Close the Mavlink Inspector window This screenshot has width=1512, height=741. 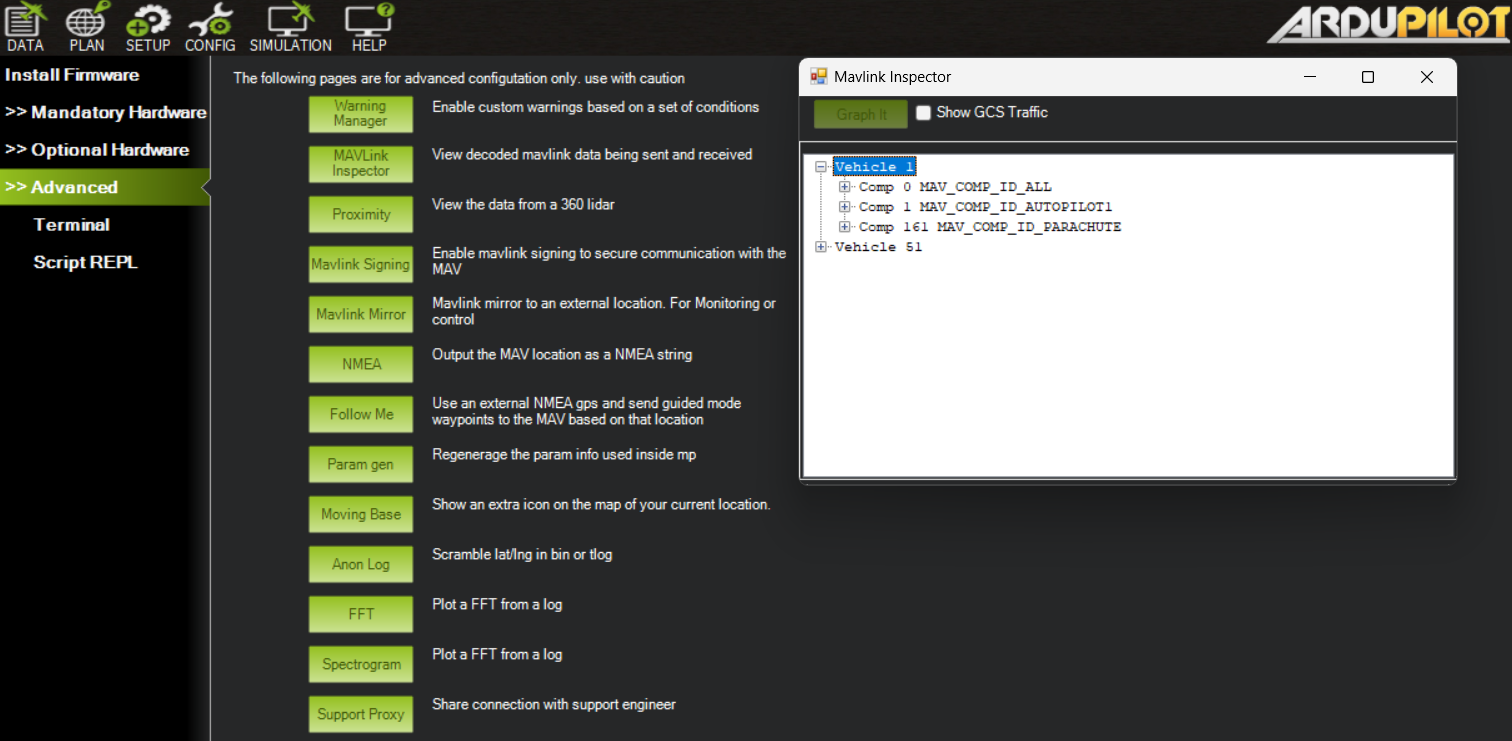tap(1427, 77)
